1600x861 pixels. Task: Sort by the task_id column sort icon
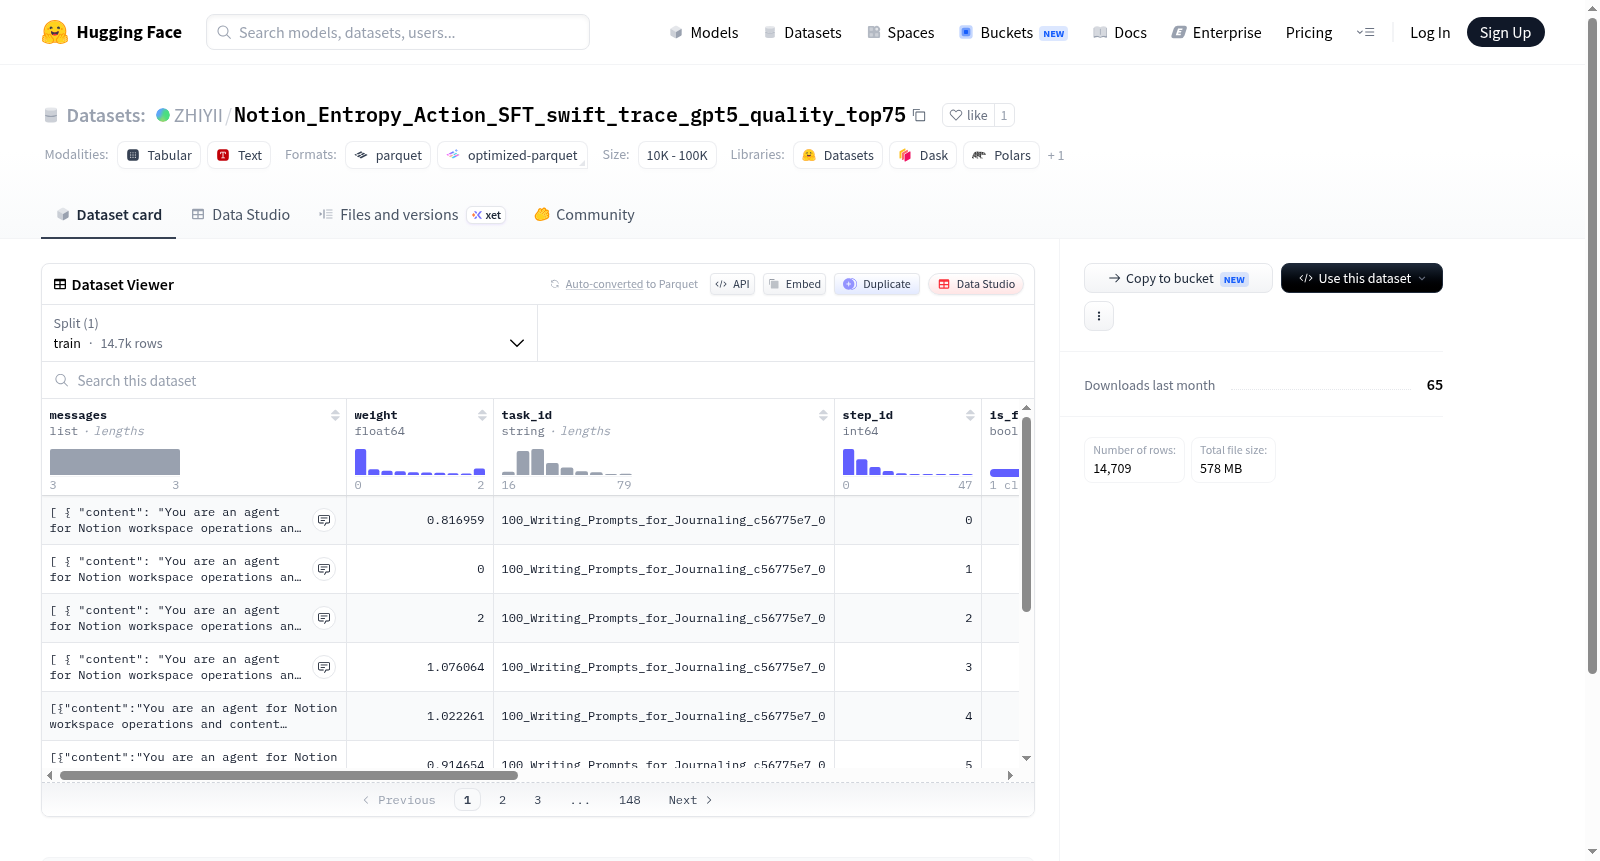pos(823,415)
